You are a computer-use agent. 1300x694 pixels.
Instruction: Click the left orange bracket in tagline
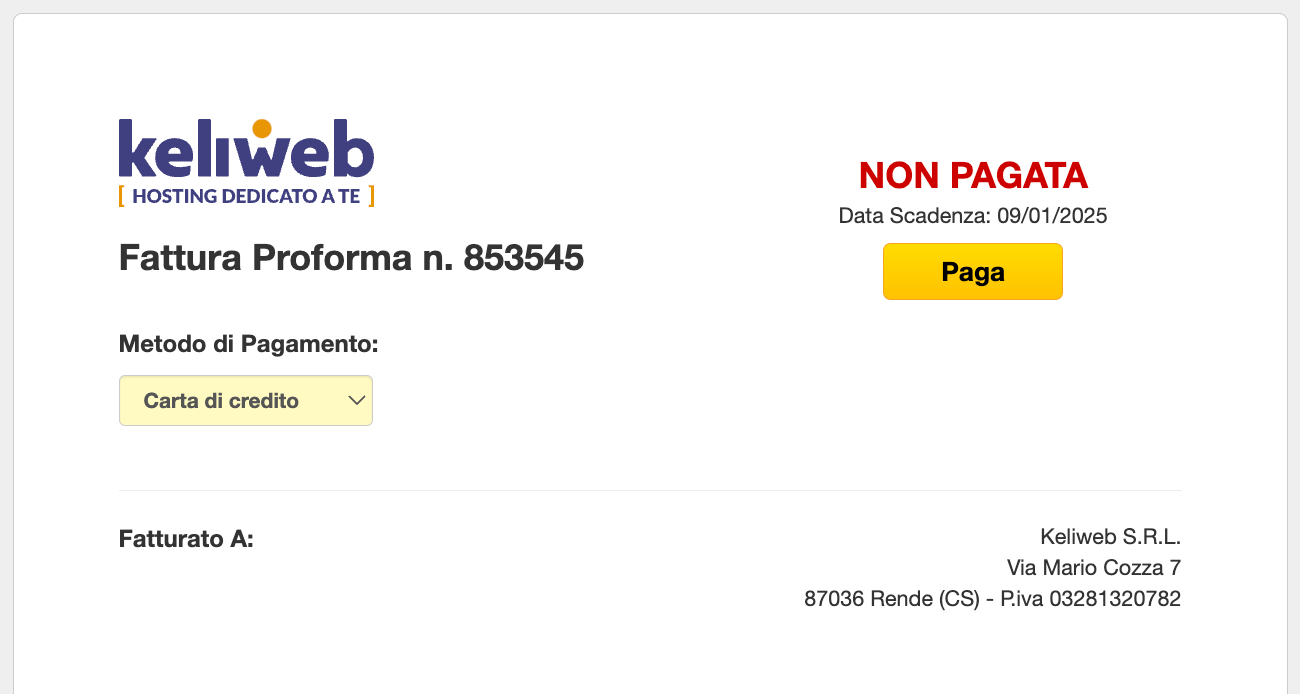click(121, 196)
